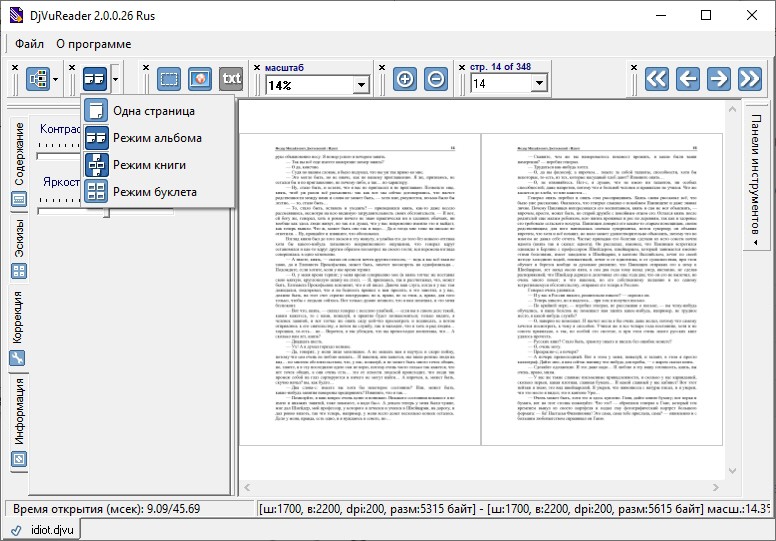Jump to the first page with double-left arrows
This screenshot has width=776, height=541.
656,79
